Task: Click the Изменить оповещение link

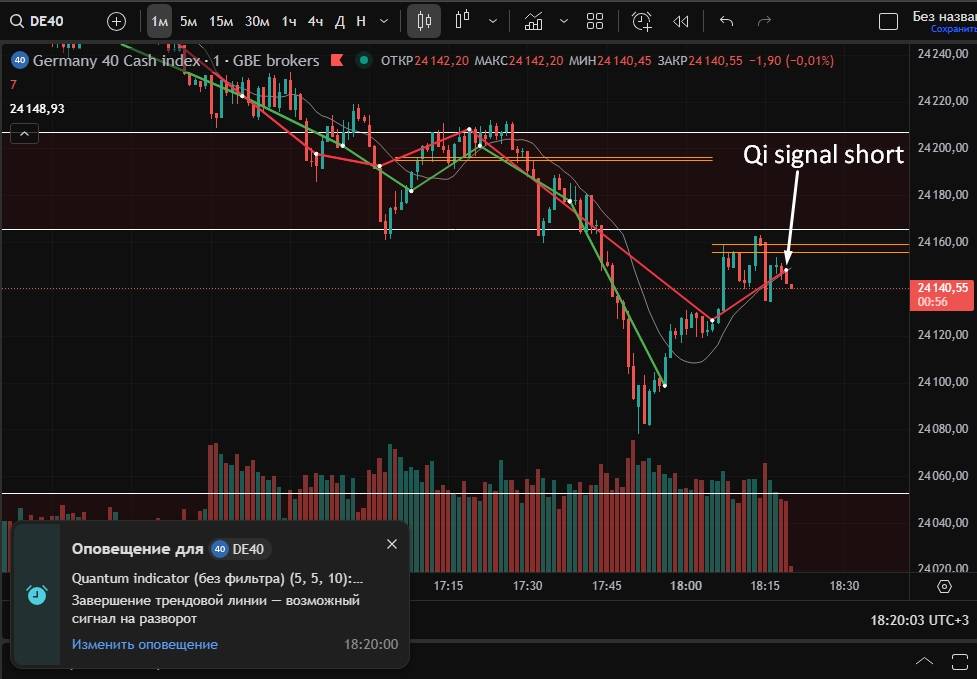Action: pos(144,645)
